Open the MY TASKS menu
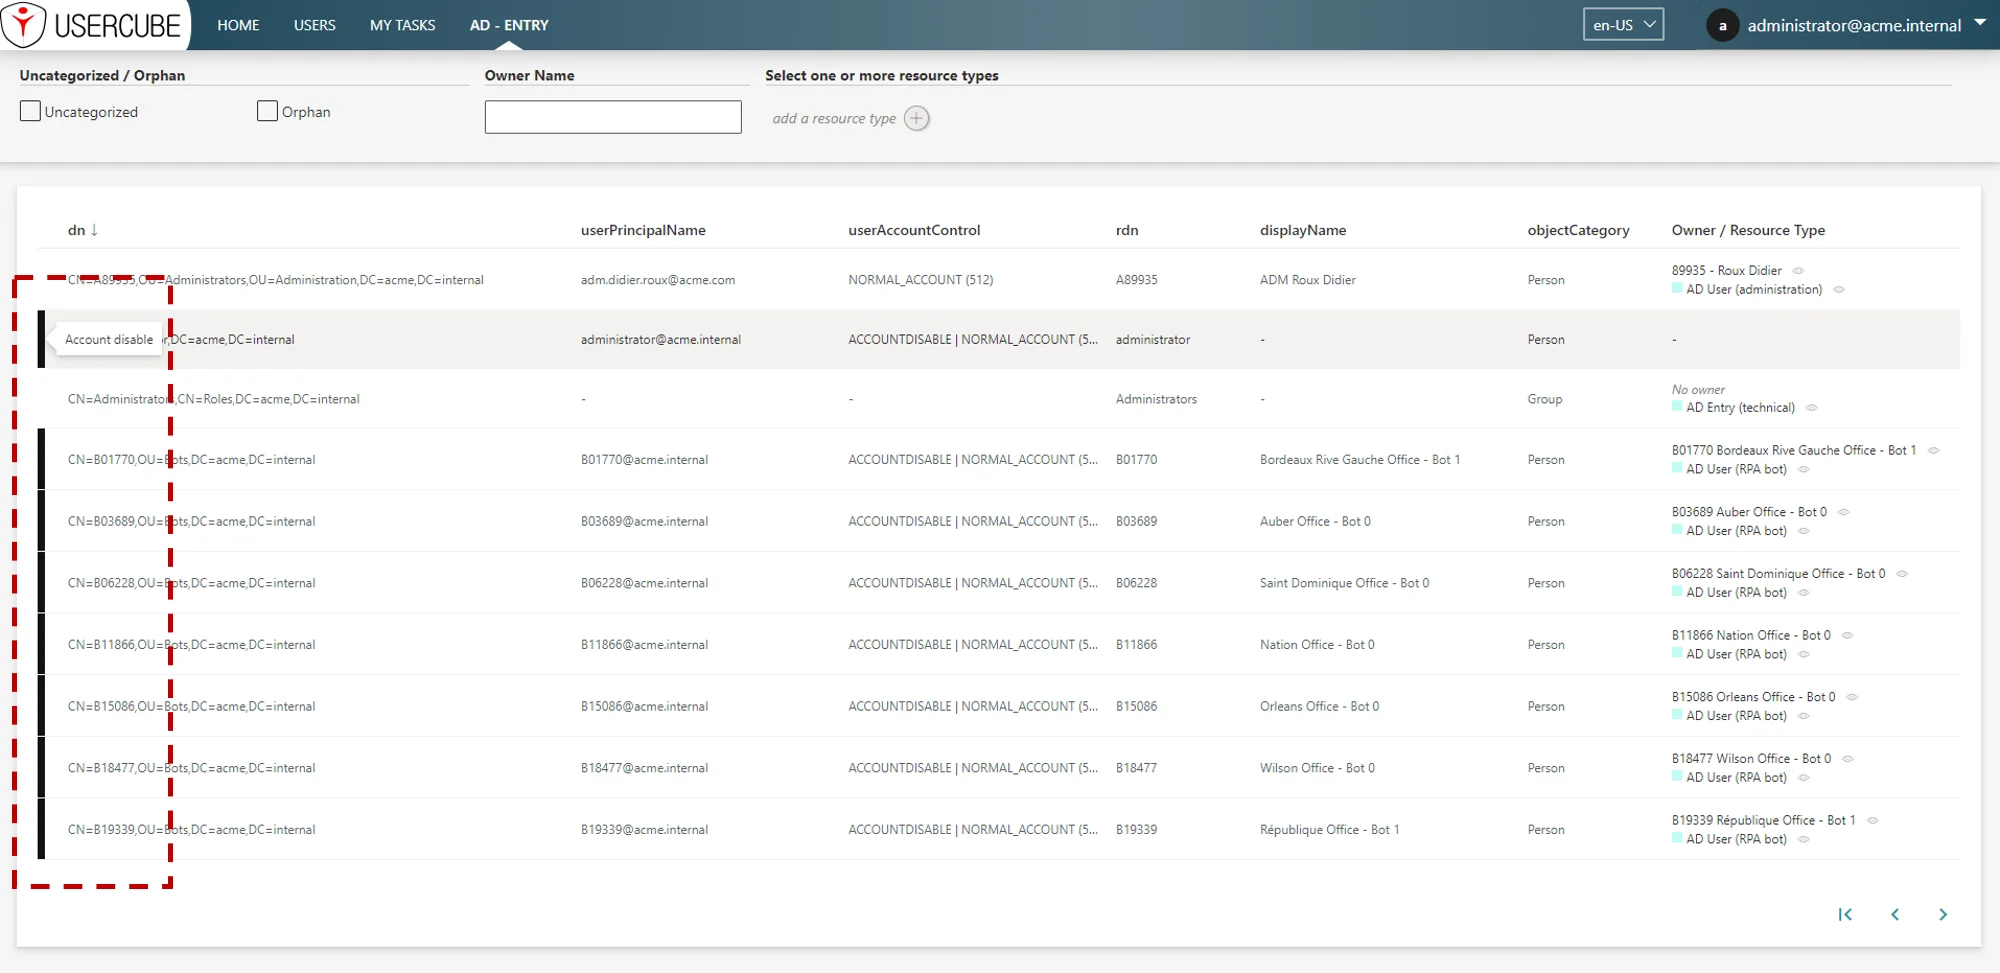 pyautogui.click(x=402, y=25)
